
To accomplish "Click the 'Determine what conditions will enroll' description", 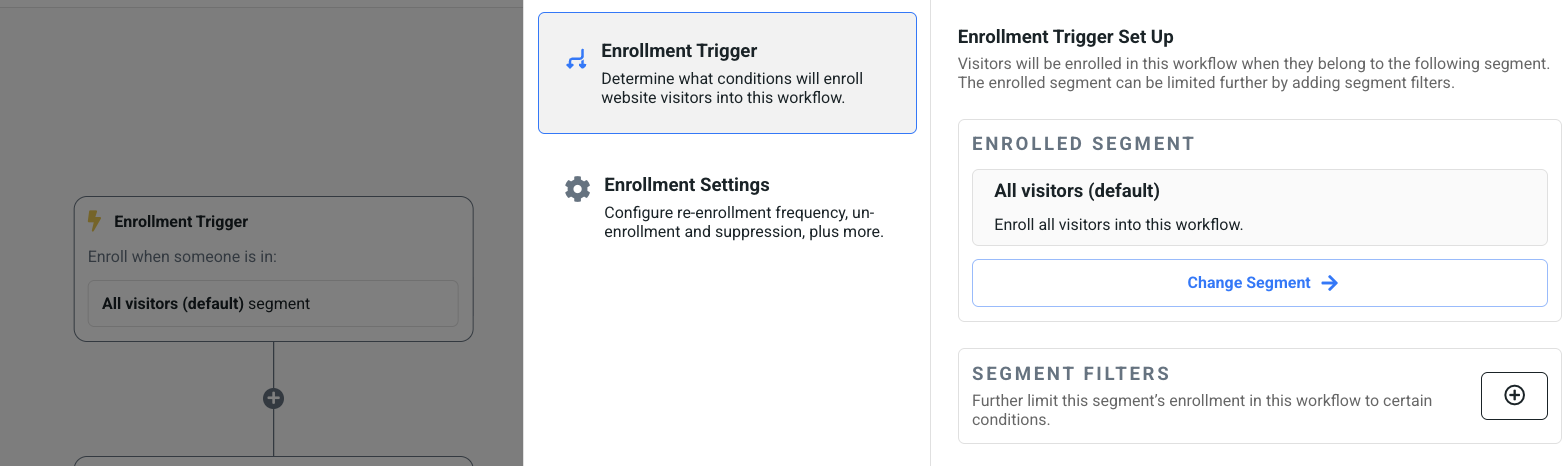I will pos(732,88).
